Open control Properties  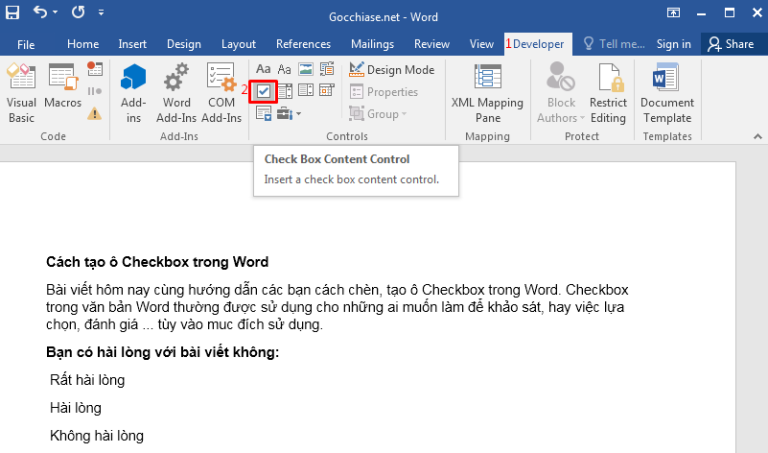pyautogui.click(x=384, y=92)
